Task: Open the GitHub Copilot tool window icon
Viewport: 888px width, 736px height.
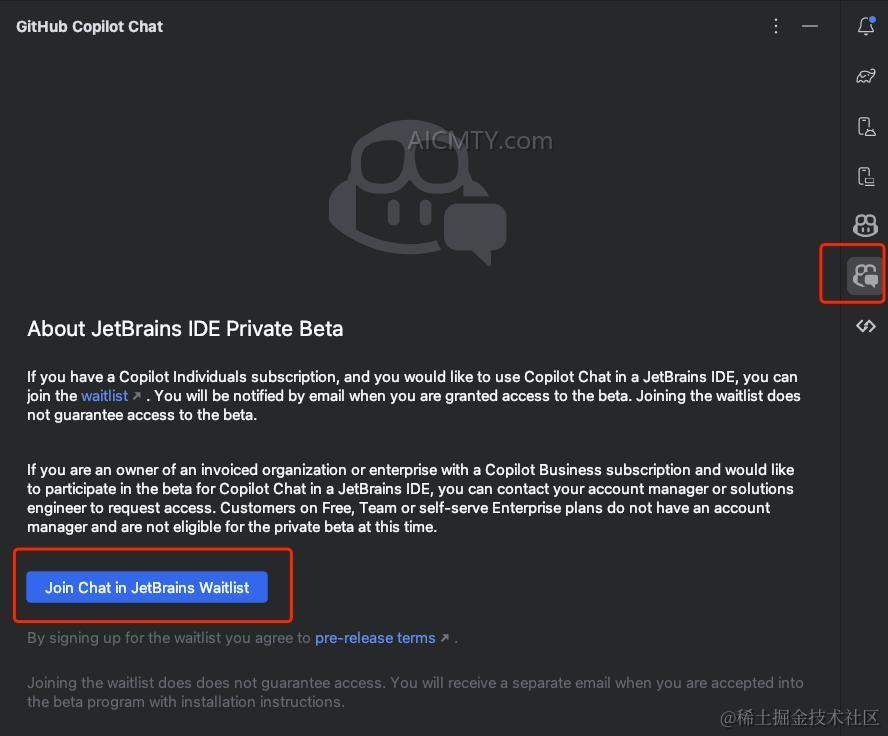Action: click(866, 225)
